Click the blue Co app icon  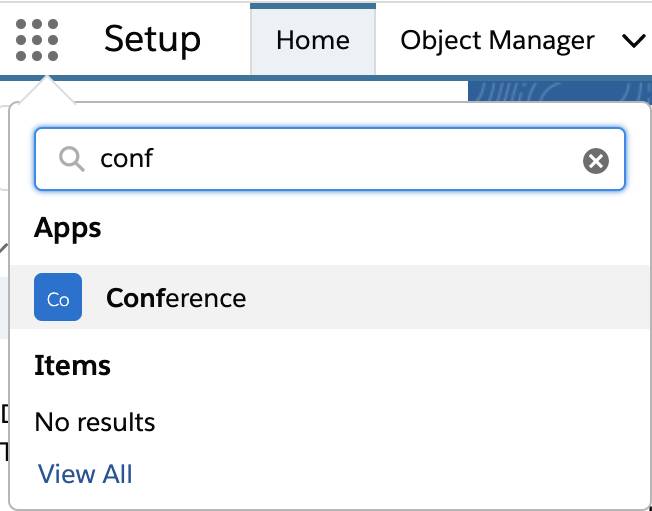[x=58, y=297]
